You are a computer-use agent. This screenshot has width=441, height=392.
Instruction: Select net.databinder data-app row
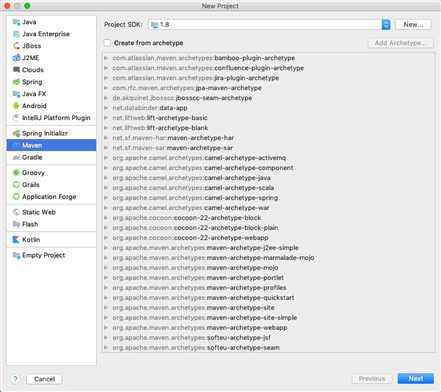269,108
